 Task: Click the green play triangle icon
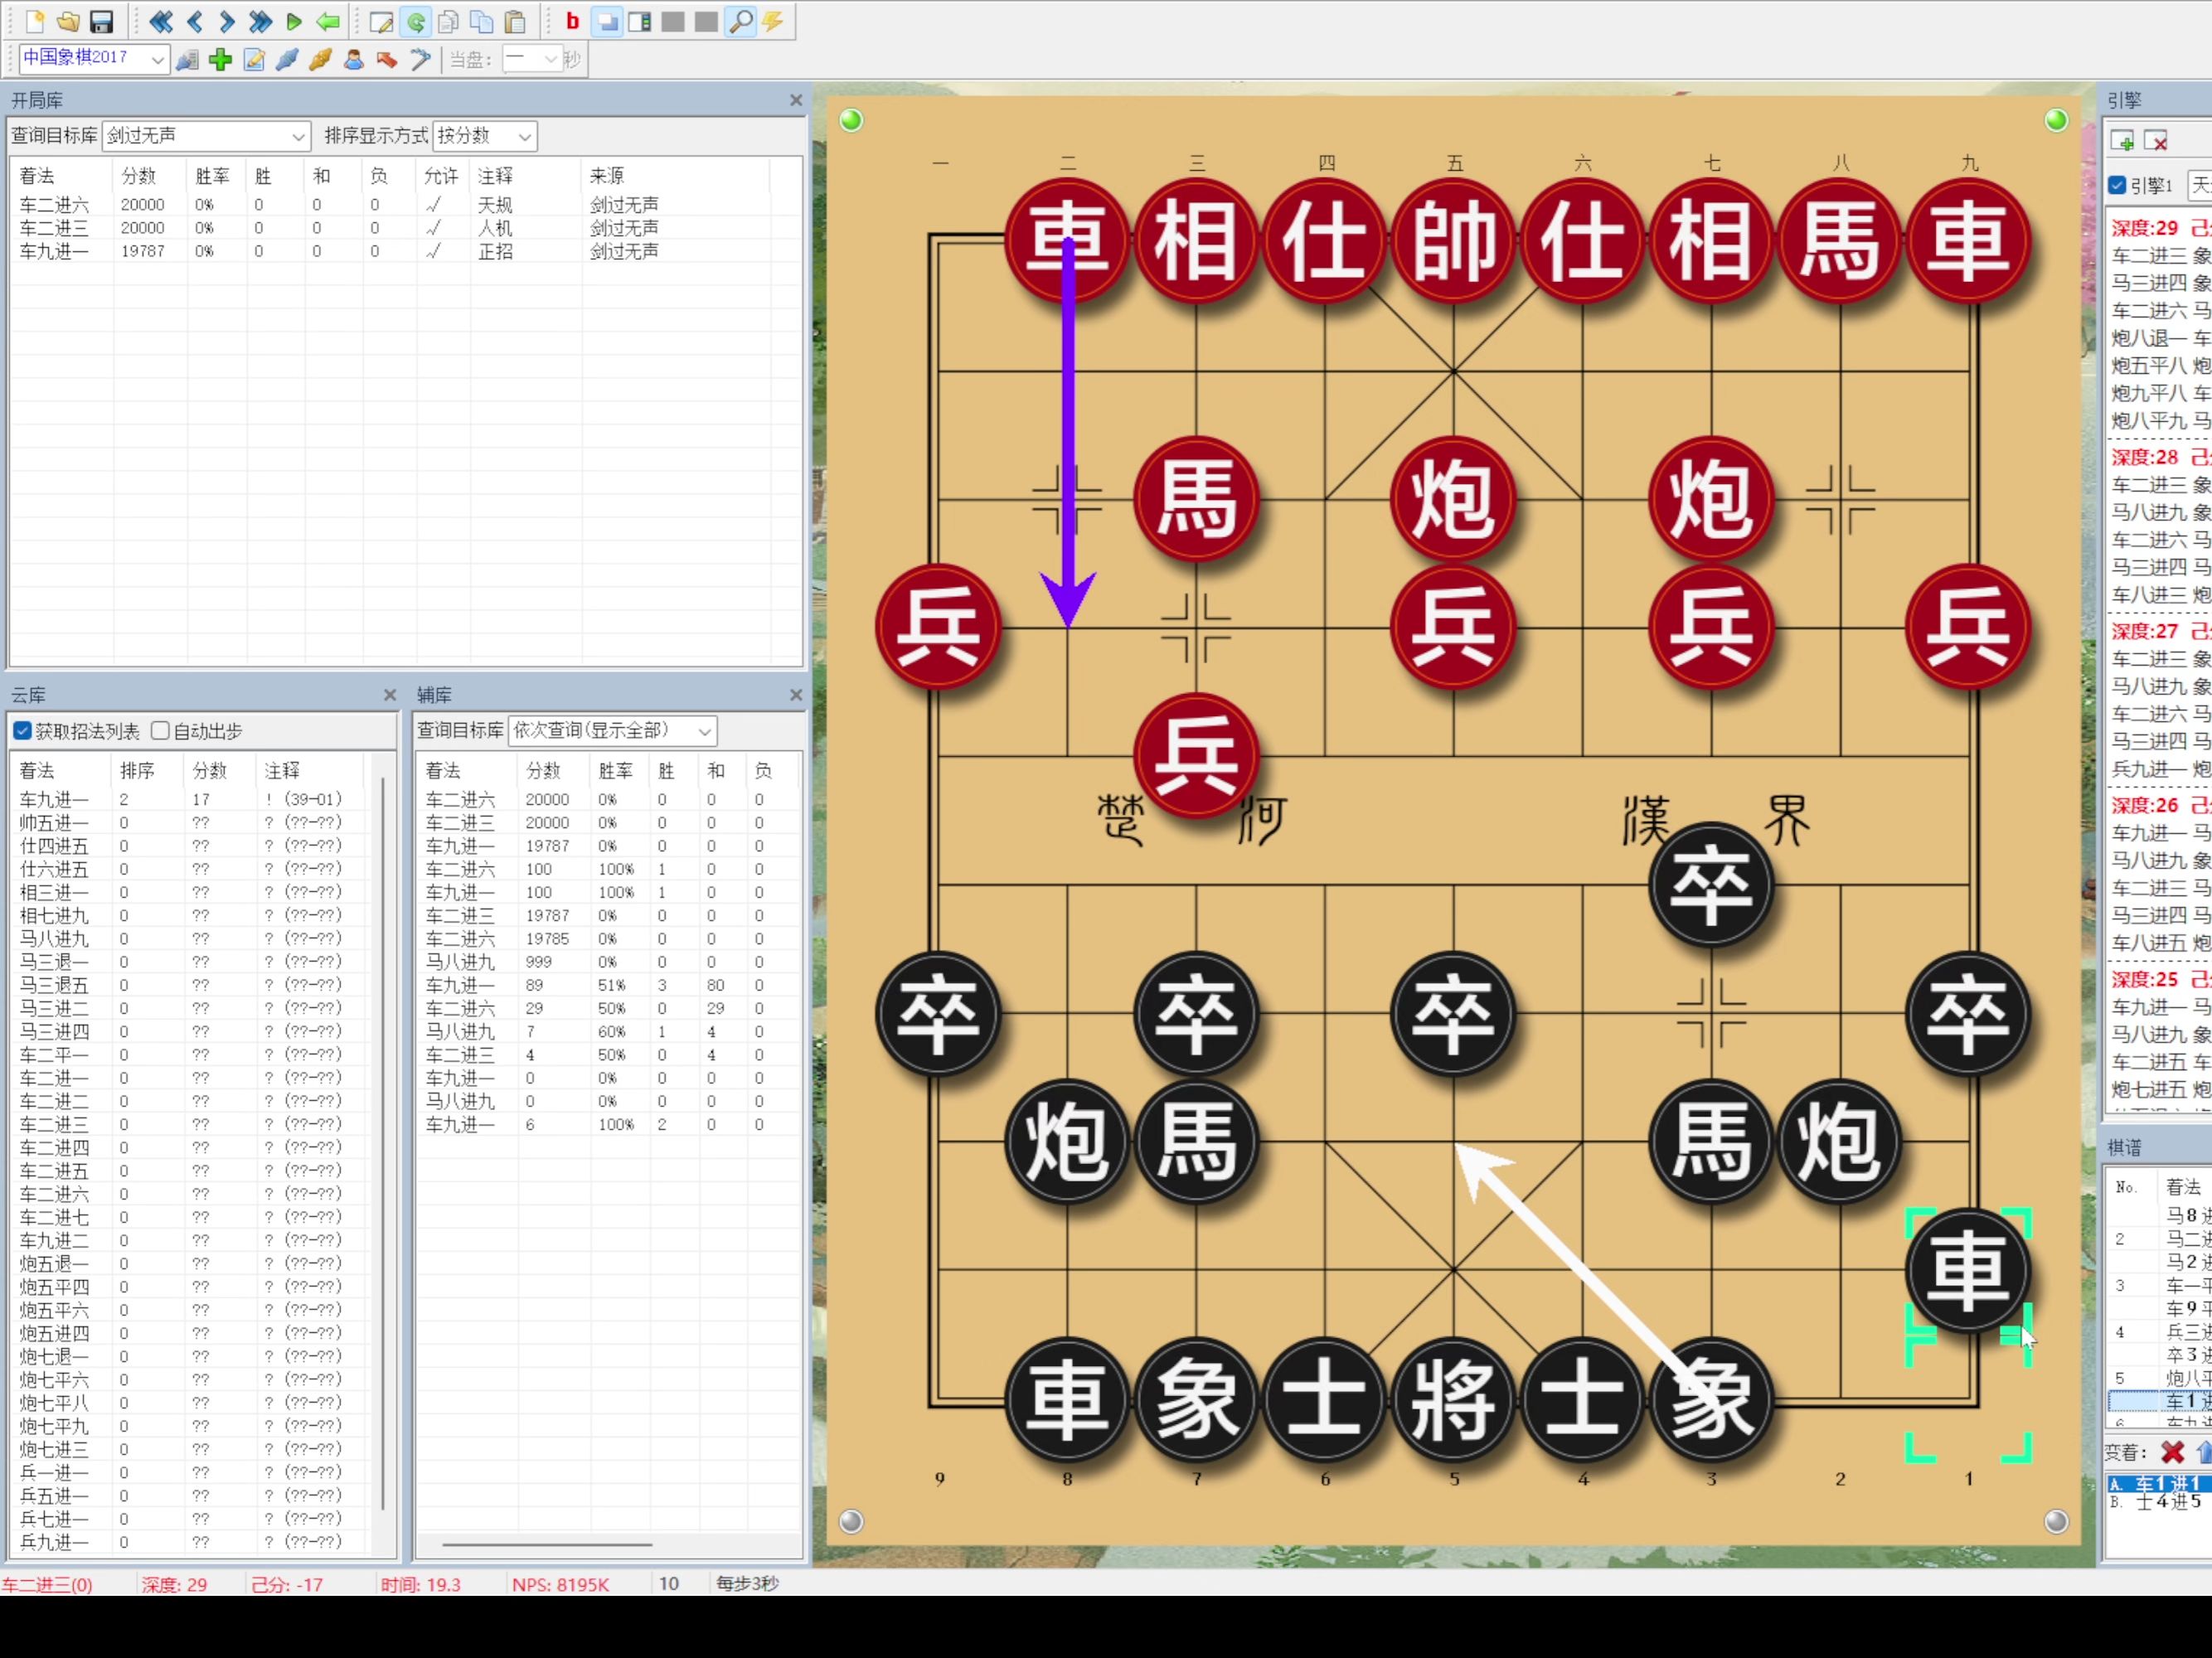click(x=293, y=21)
